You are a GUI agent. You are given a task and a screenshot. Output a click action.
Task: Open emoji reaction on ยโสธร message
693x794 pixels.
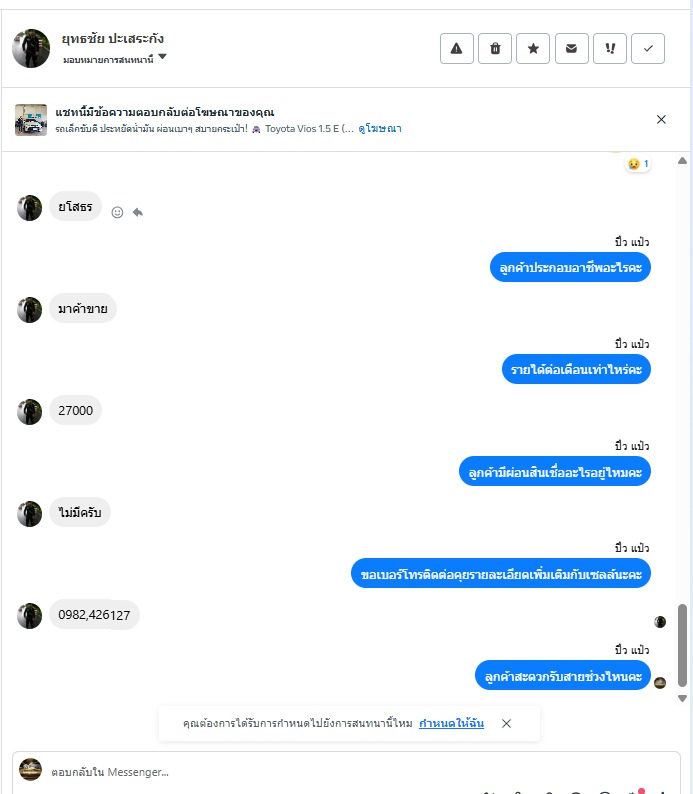tap(117, 212)
